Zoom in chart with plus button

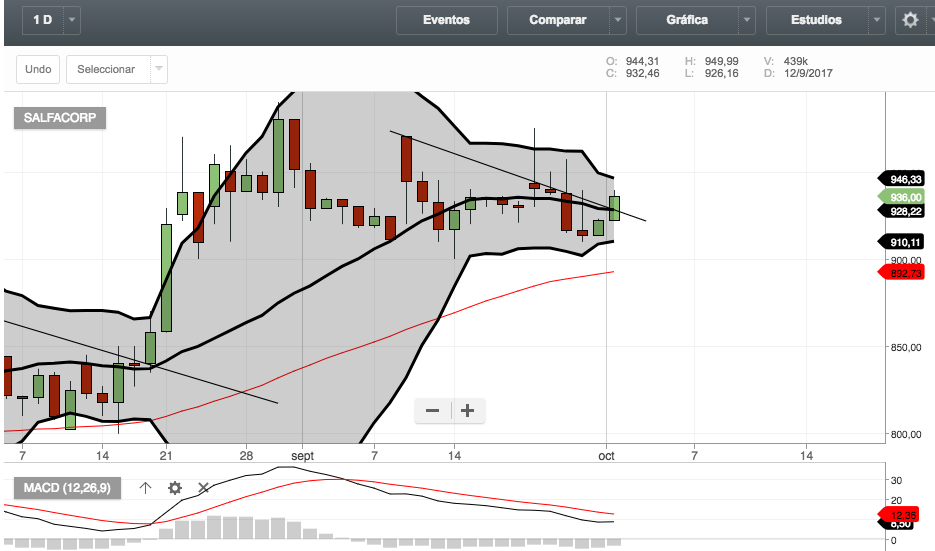468,411
